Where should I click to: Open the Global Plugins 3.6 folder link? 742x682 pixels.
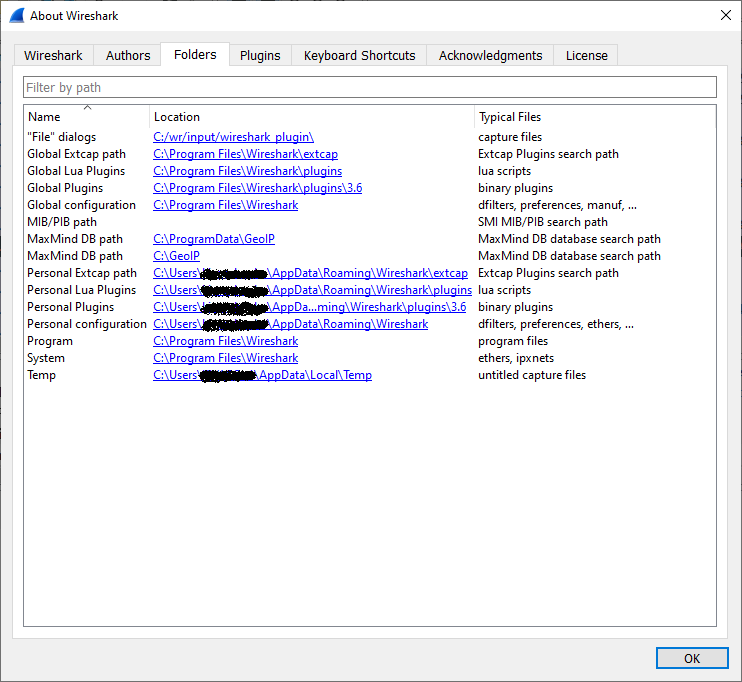(257, 188)
